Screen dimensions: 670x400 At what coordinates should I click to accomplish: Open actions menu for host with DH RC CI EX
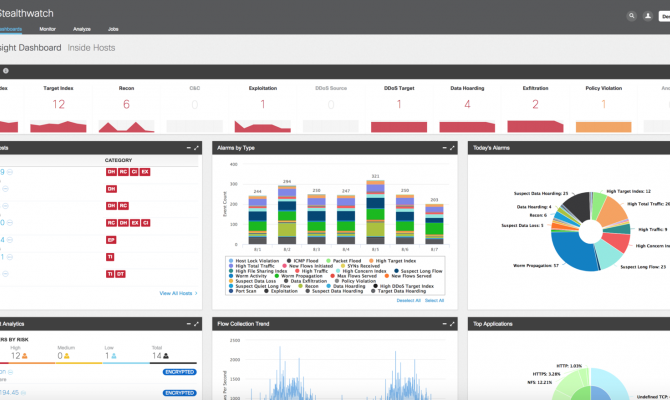point(10,172)
